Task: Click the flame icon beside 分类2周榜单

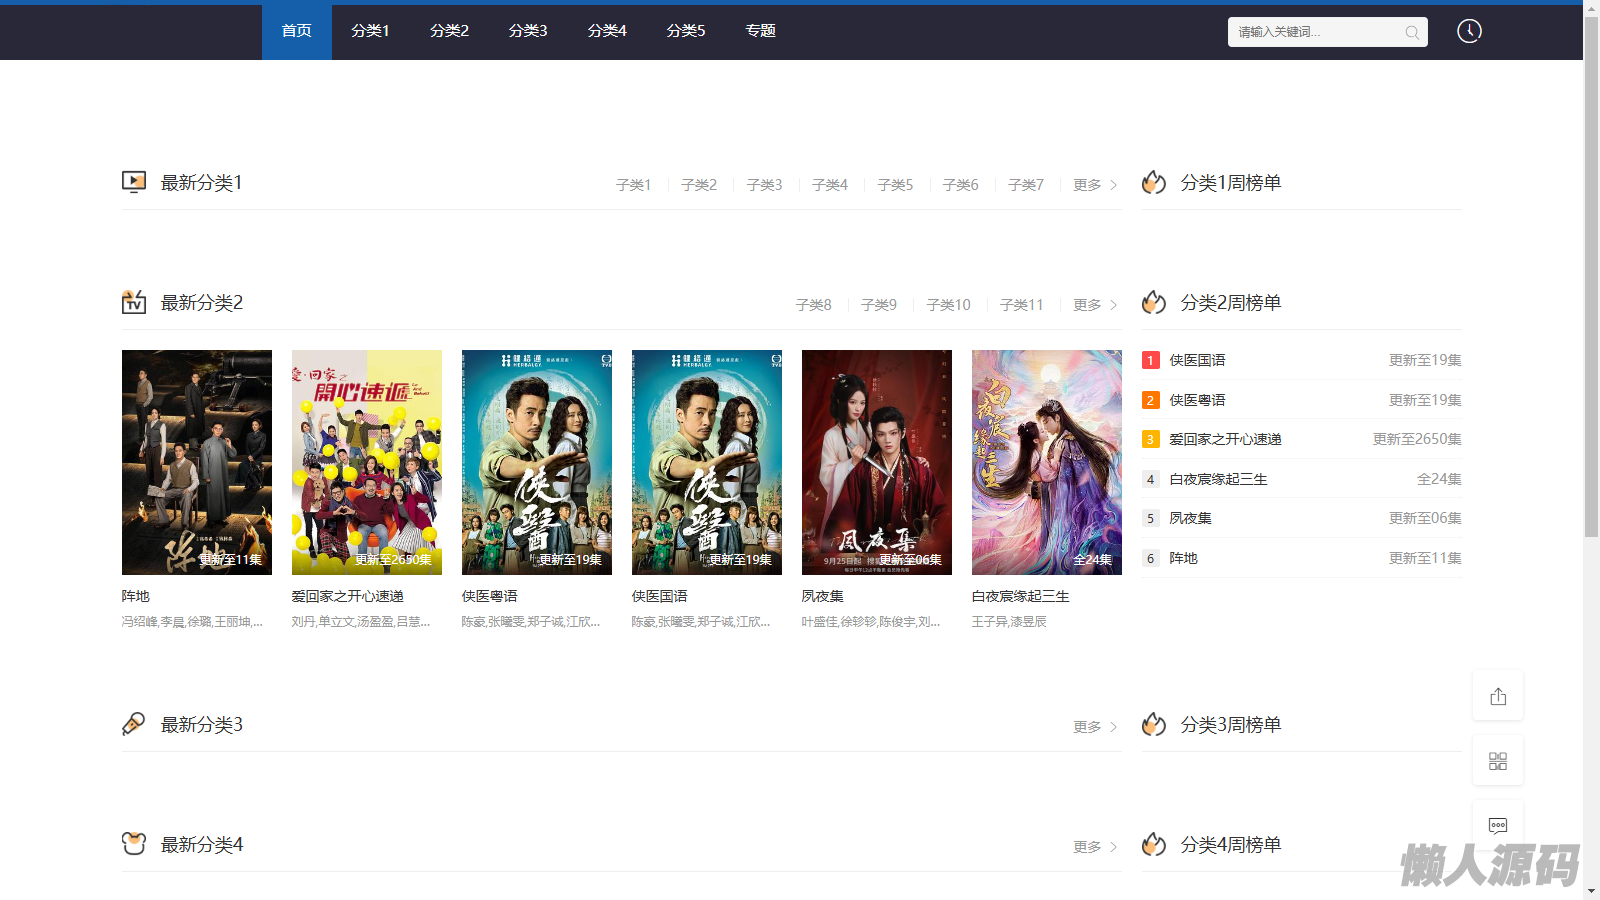Action: 1154,302
